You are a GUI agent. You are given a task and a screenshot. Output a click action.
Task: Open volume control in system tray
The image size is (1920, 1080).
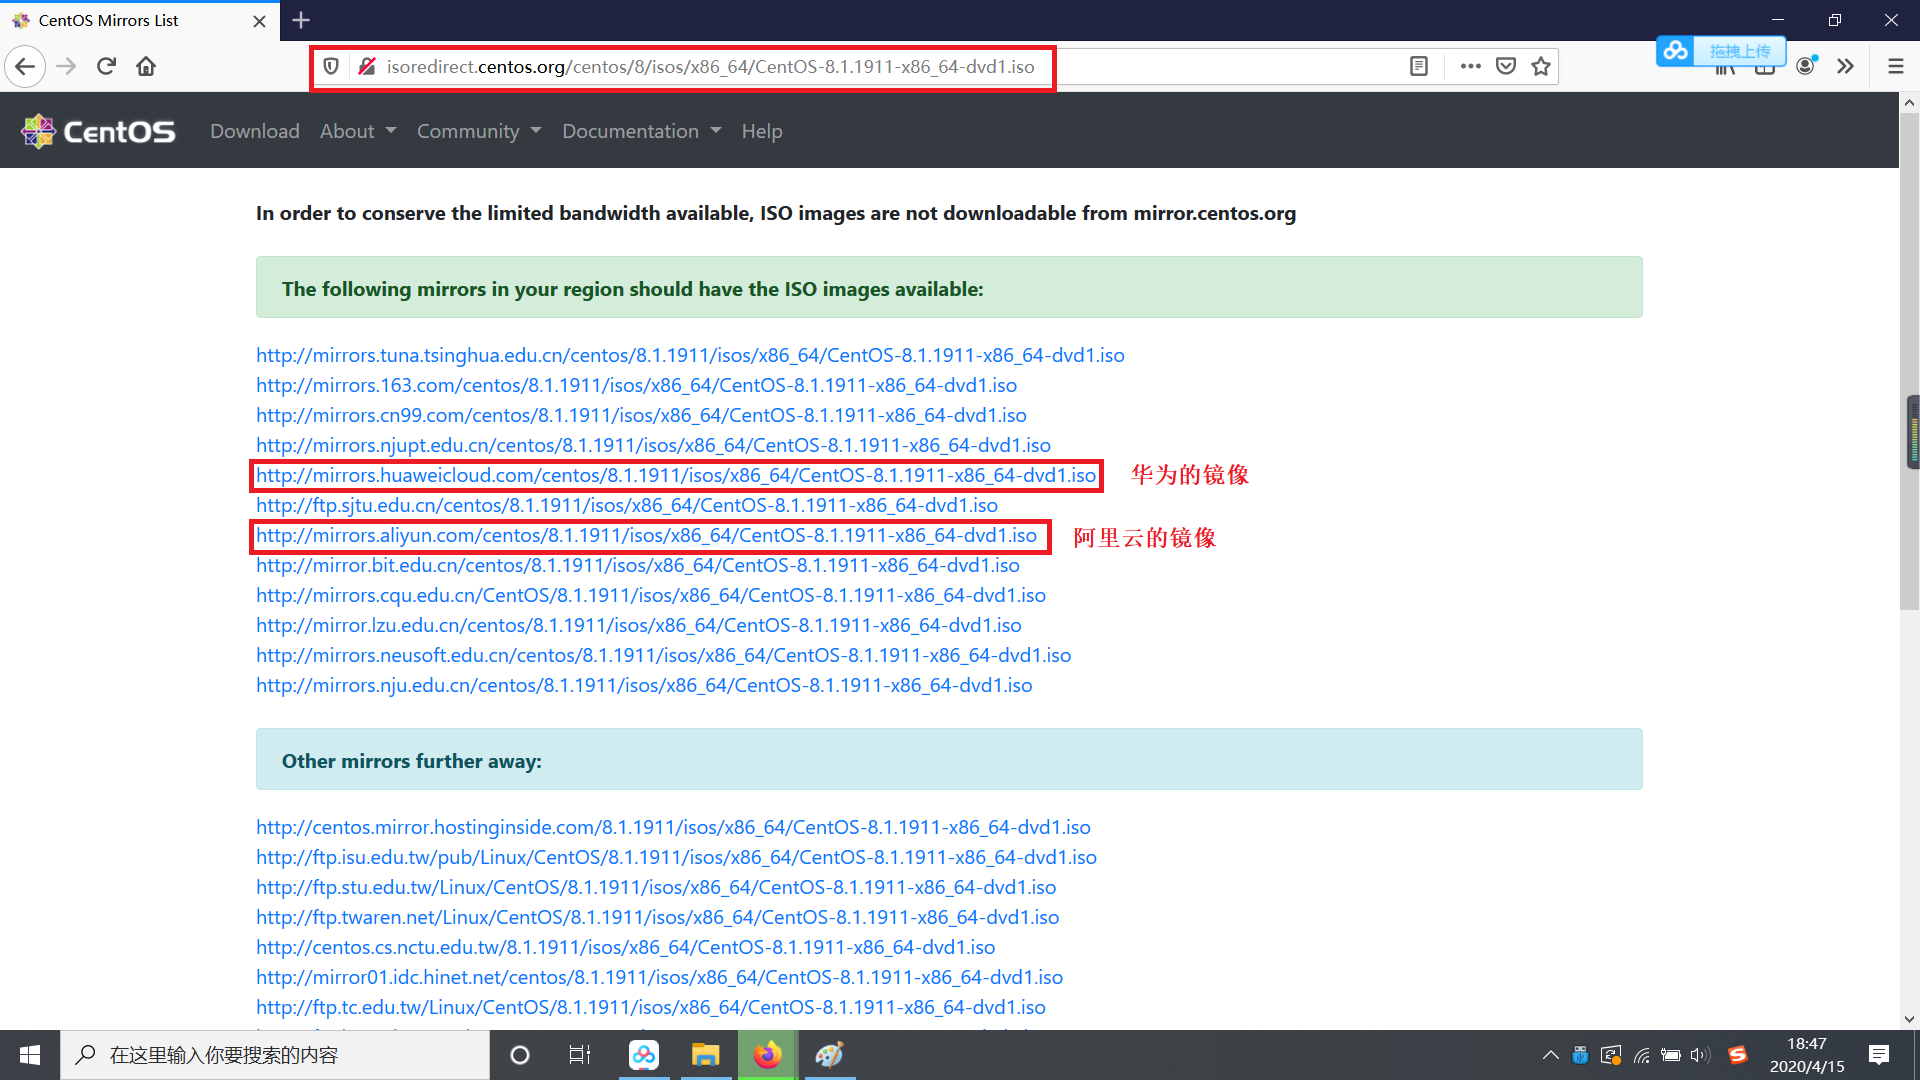1700,1055
